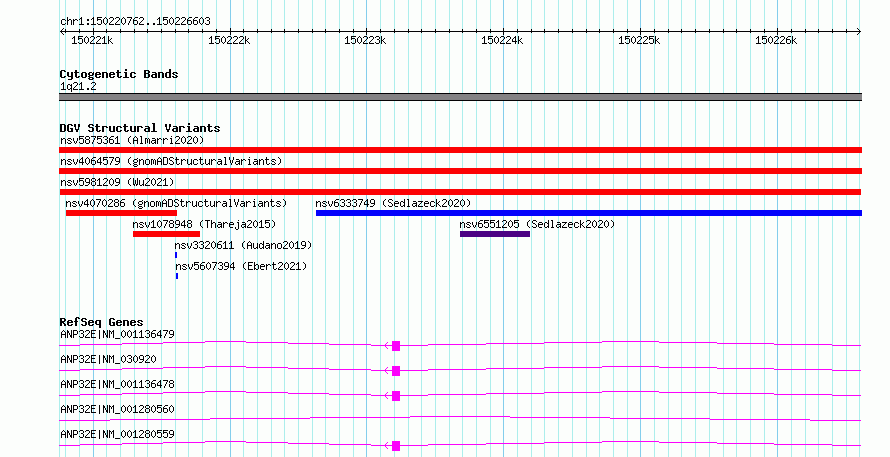The image size is (890, 457).
Task: Click the 1q21.2 cytogenetic band bar
Action: coord(460,97)
